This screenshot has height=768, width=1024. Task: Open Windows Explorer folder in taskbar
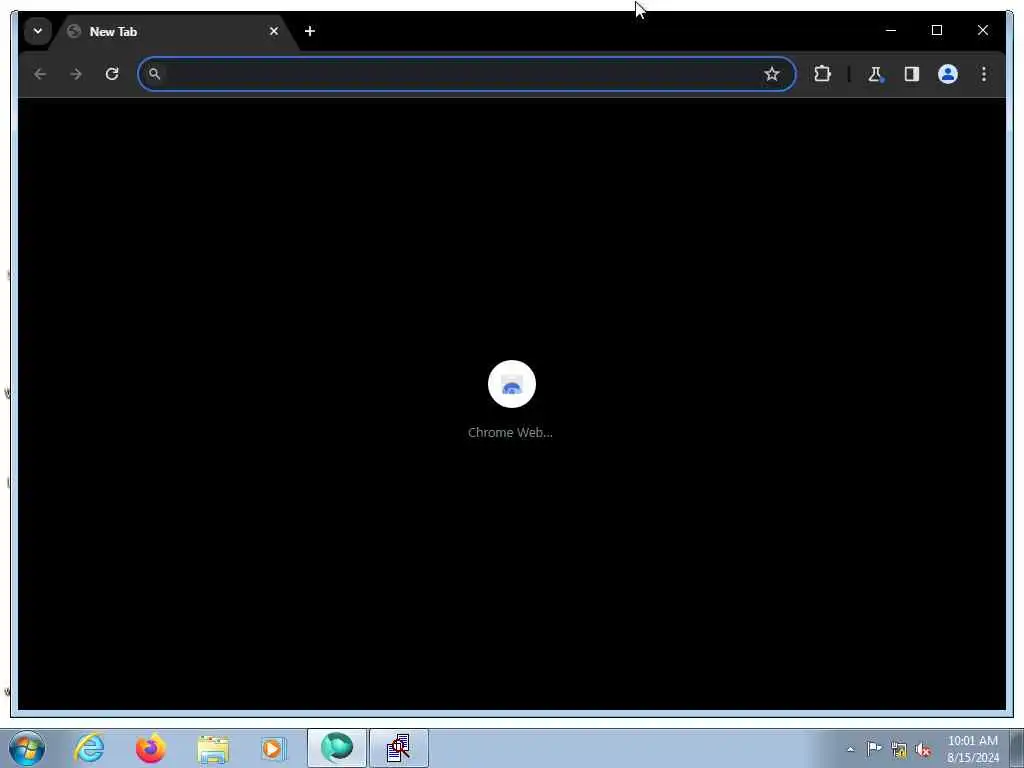(213, 748)
